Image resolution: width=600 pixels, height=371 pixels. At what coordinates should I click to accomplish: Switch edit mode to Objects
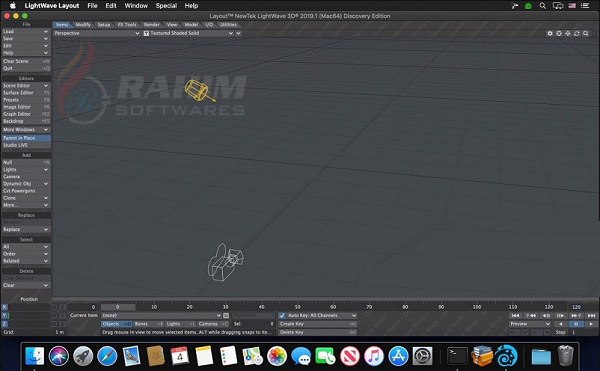tap(117, 324)
